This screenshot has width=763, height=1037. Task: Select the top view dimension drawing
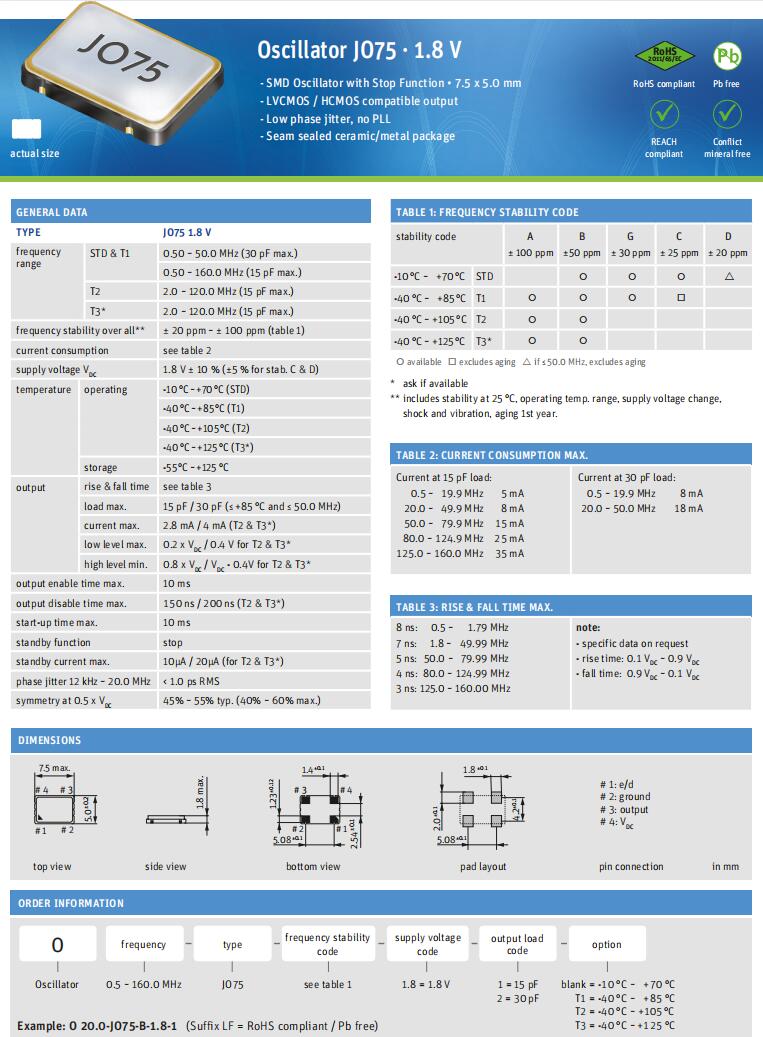tap(54, 810)
